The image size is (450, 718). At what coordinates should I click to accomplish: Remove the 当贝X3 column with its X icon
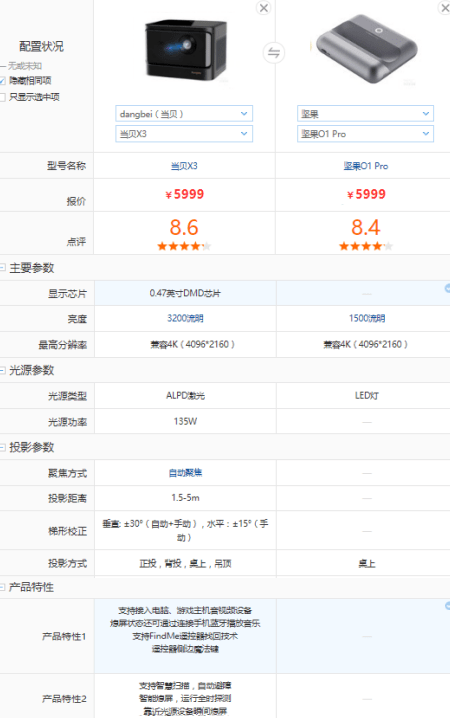(x=264, y=8)
